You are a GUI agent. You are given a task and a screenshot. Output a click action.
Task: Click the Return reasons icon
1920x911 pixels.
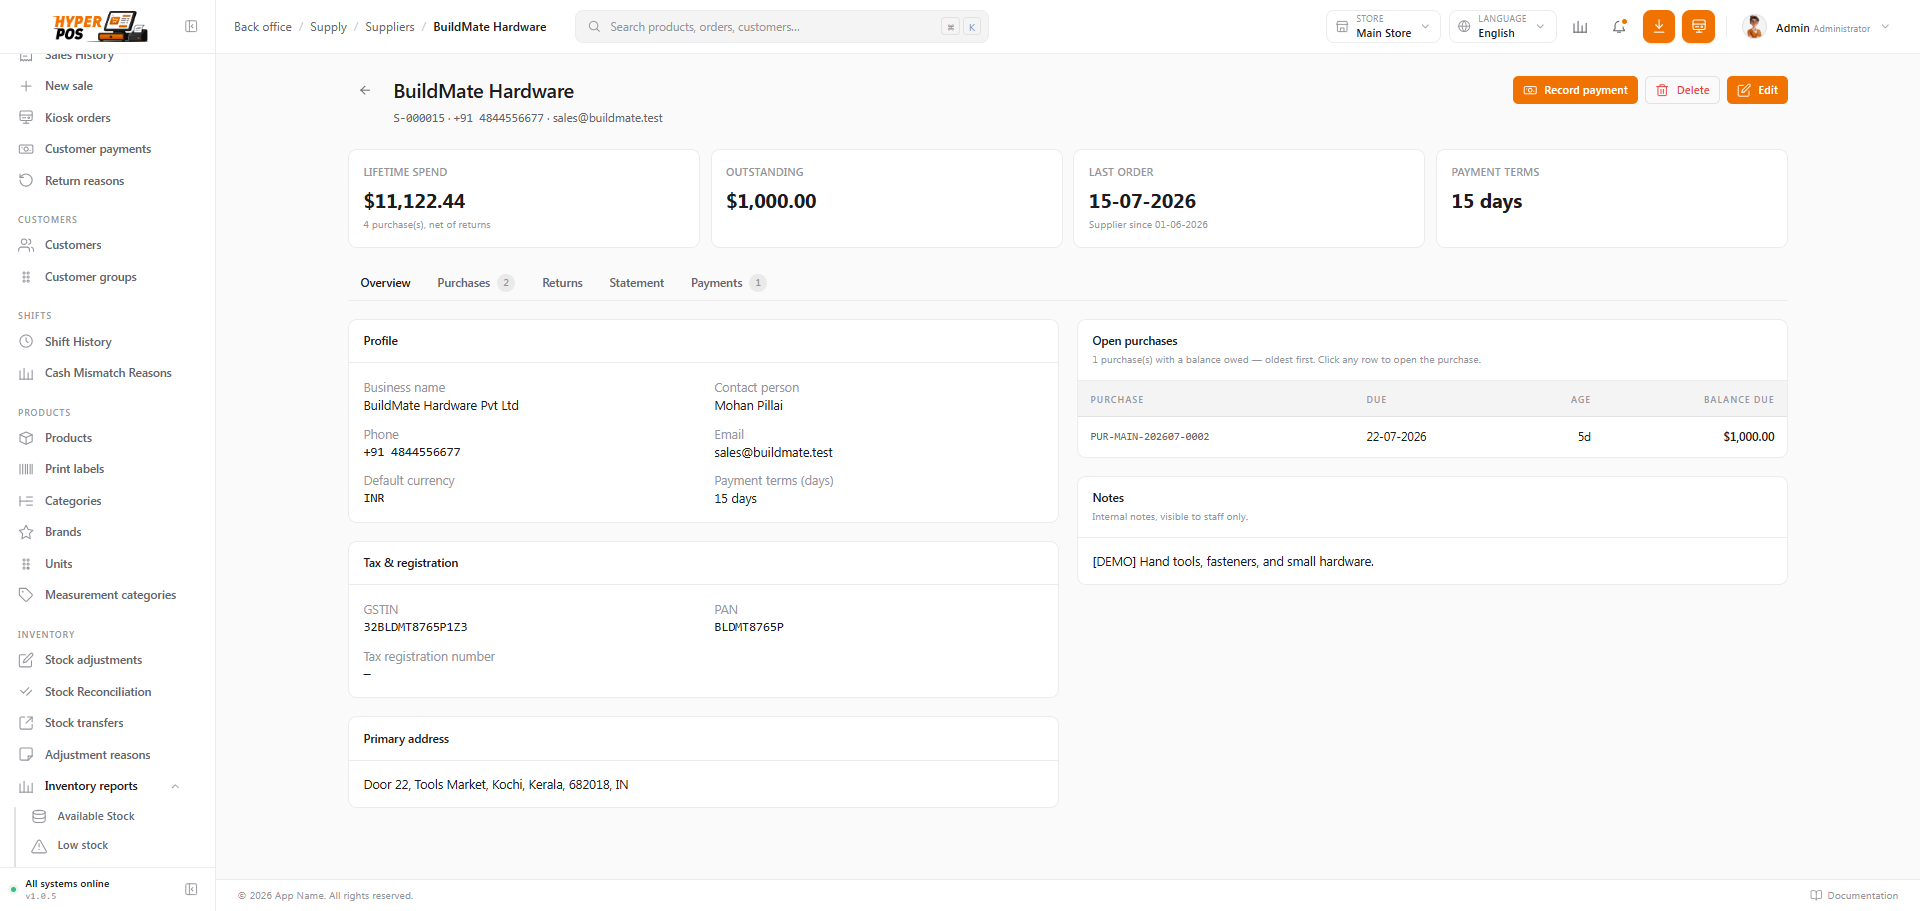(x=26, y=181)
